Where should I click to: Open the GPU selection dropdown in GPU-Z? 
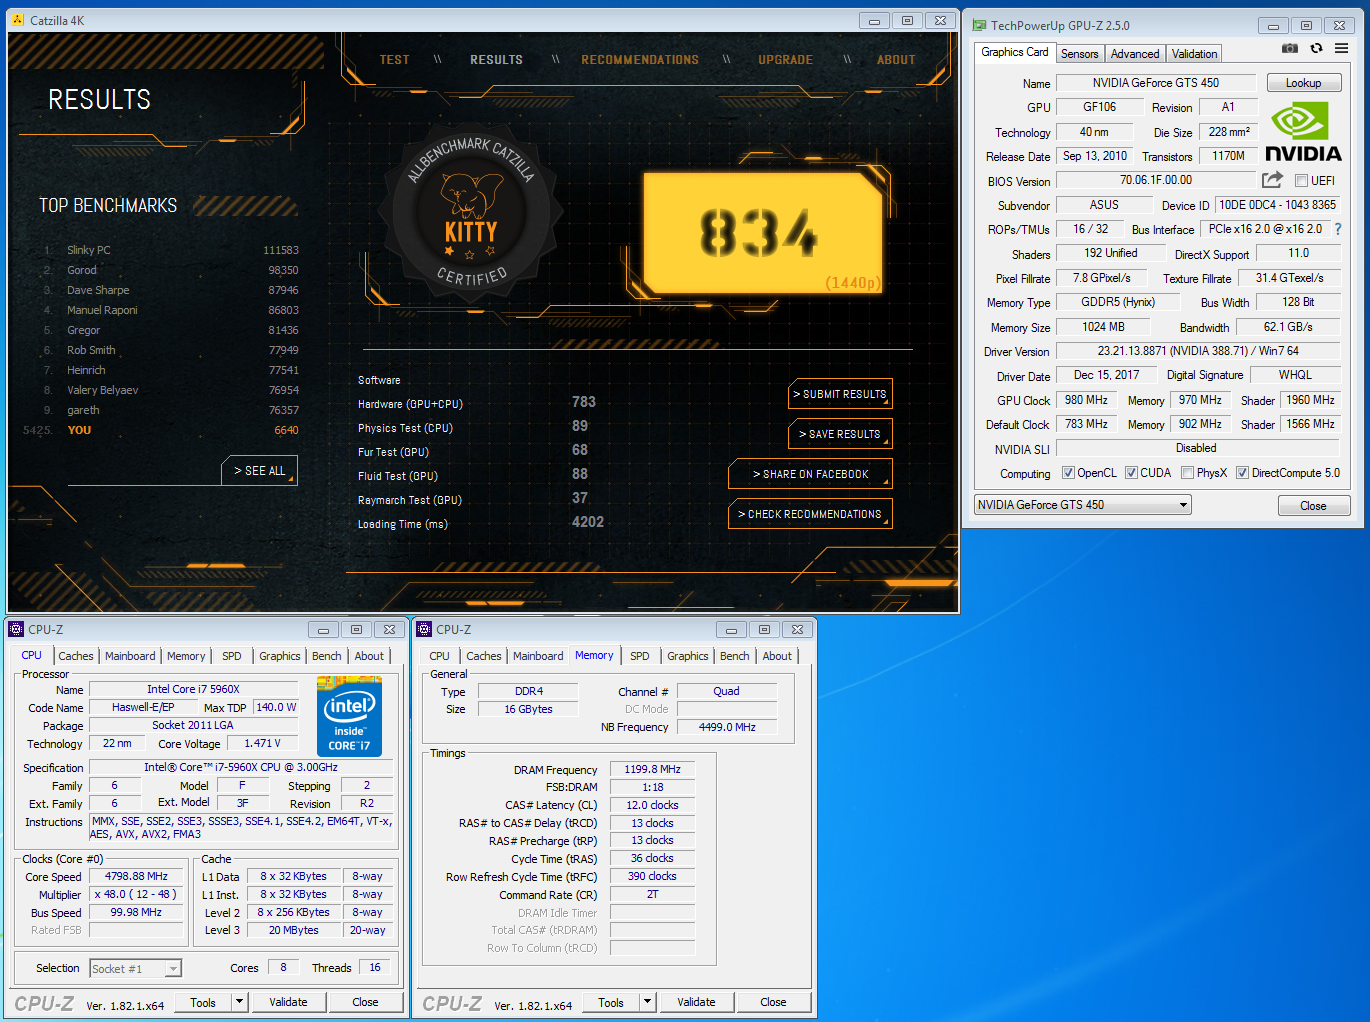coord(1083,505)
